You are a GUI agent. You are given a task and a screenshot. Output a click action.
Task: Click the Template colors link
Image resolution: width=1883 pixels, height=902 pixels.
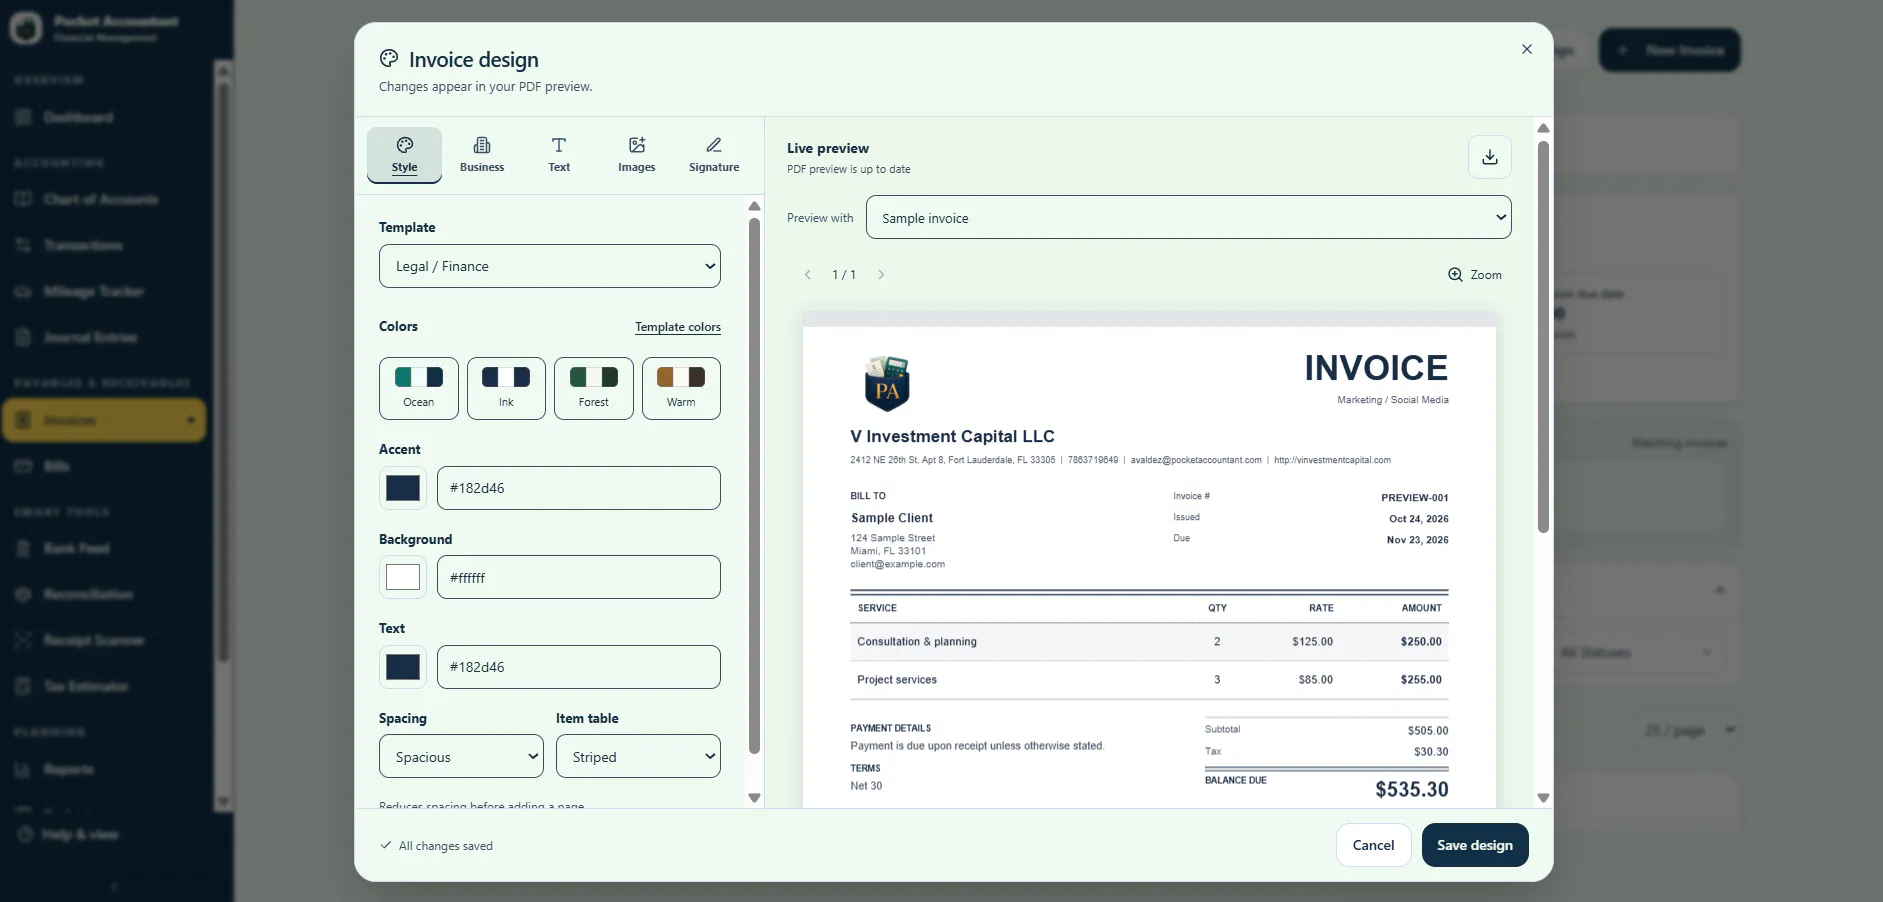point(678,327)
